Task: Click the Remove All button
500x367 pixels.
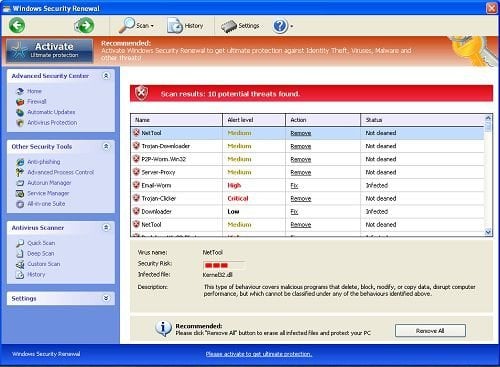Action: (430, 331)
